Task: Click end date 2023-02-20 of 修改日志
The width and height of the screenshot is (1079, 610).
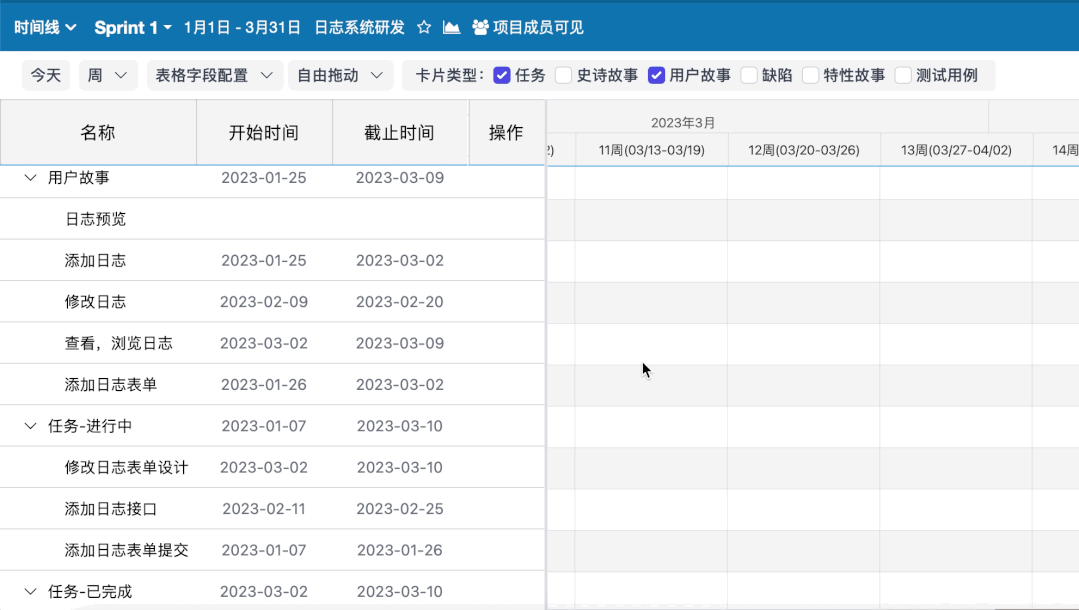Action: tap(399, 302)
